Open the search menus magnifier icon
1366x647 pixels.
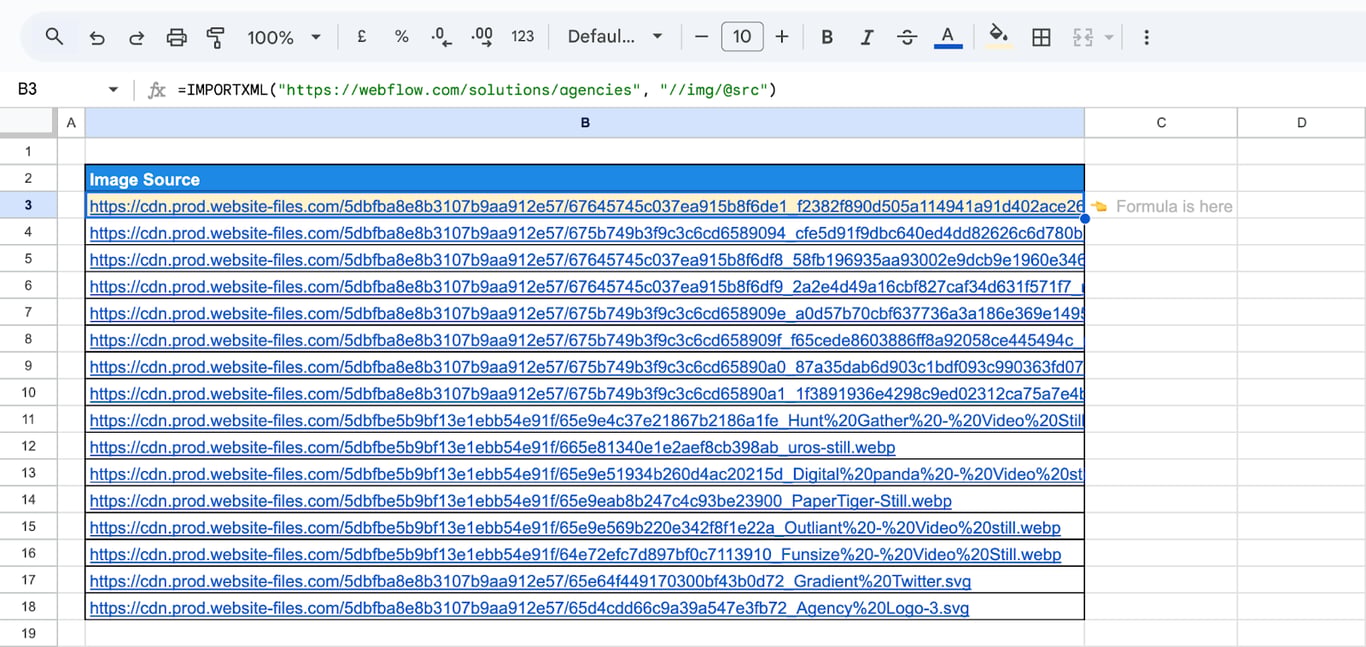click(x=54, y=37)
